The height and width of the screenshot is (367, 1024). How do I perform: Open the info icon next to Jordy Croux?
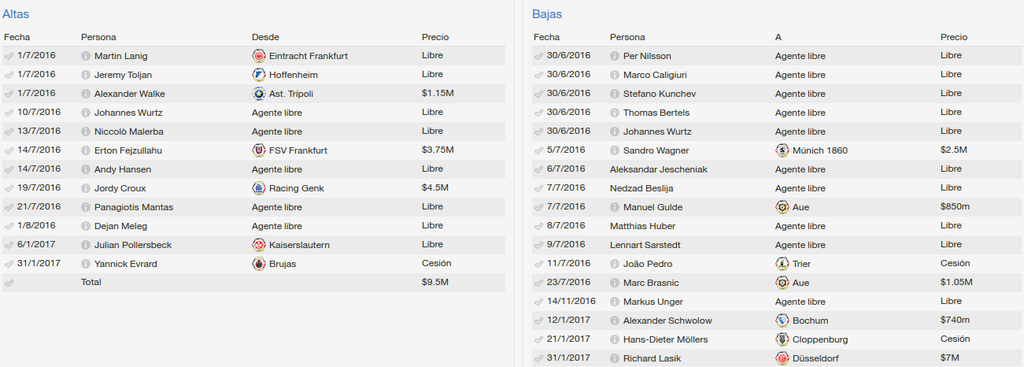pyautogui.click(x=86, y=189)
